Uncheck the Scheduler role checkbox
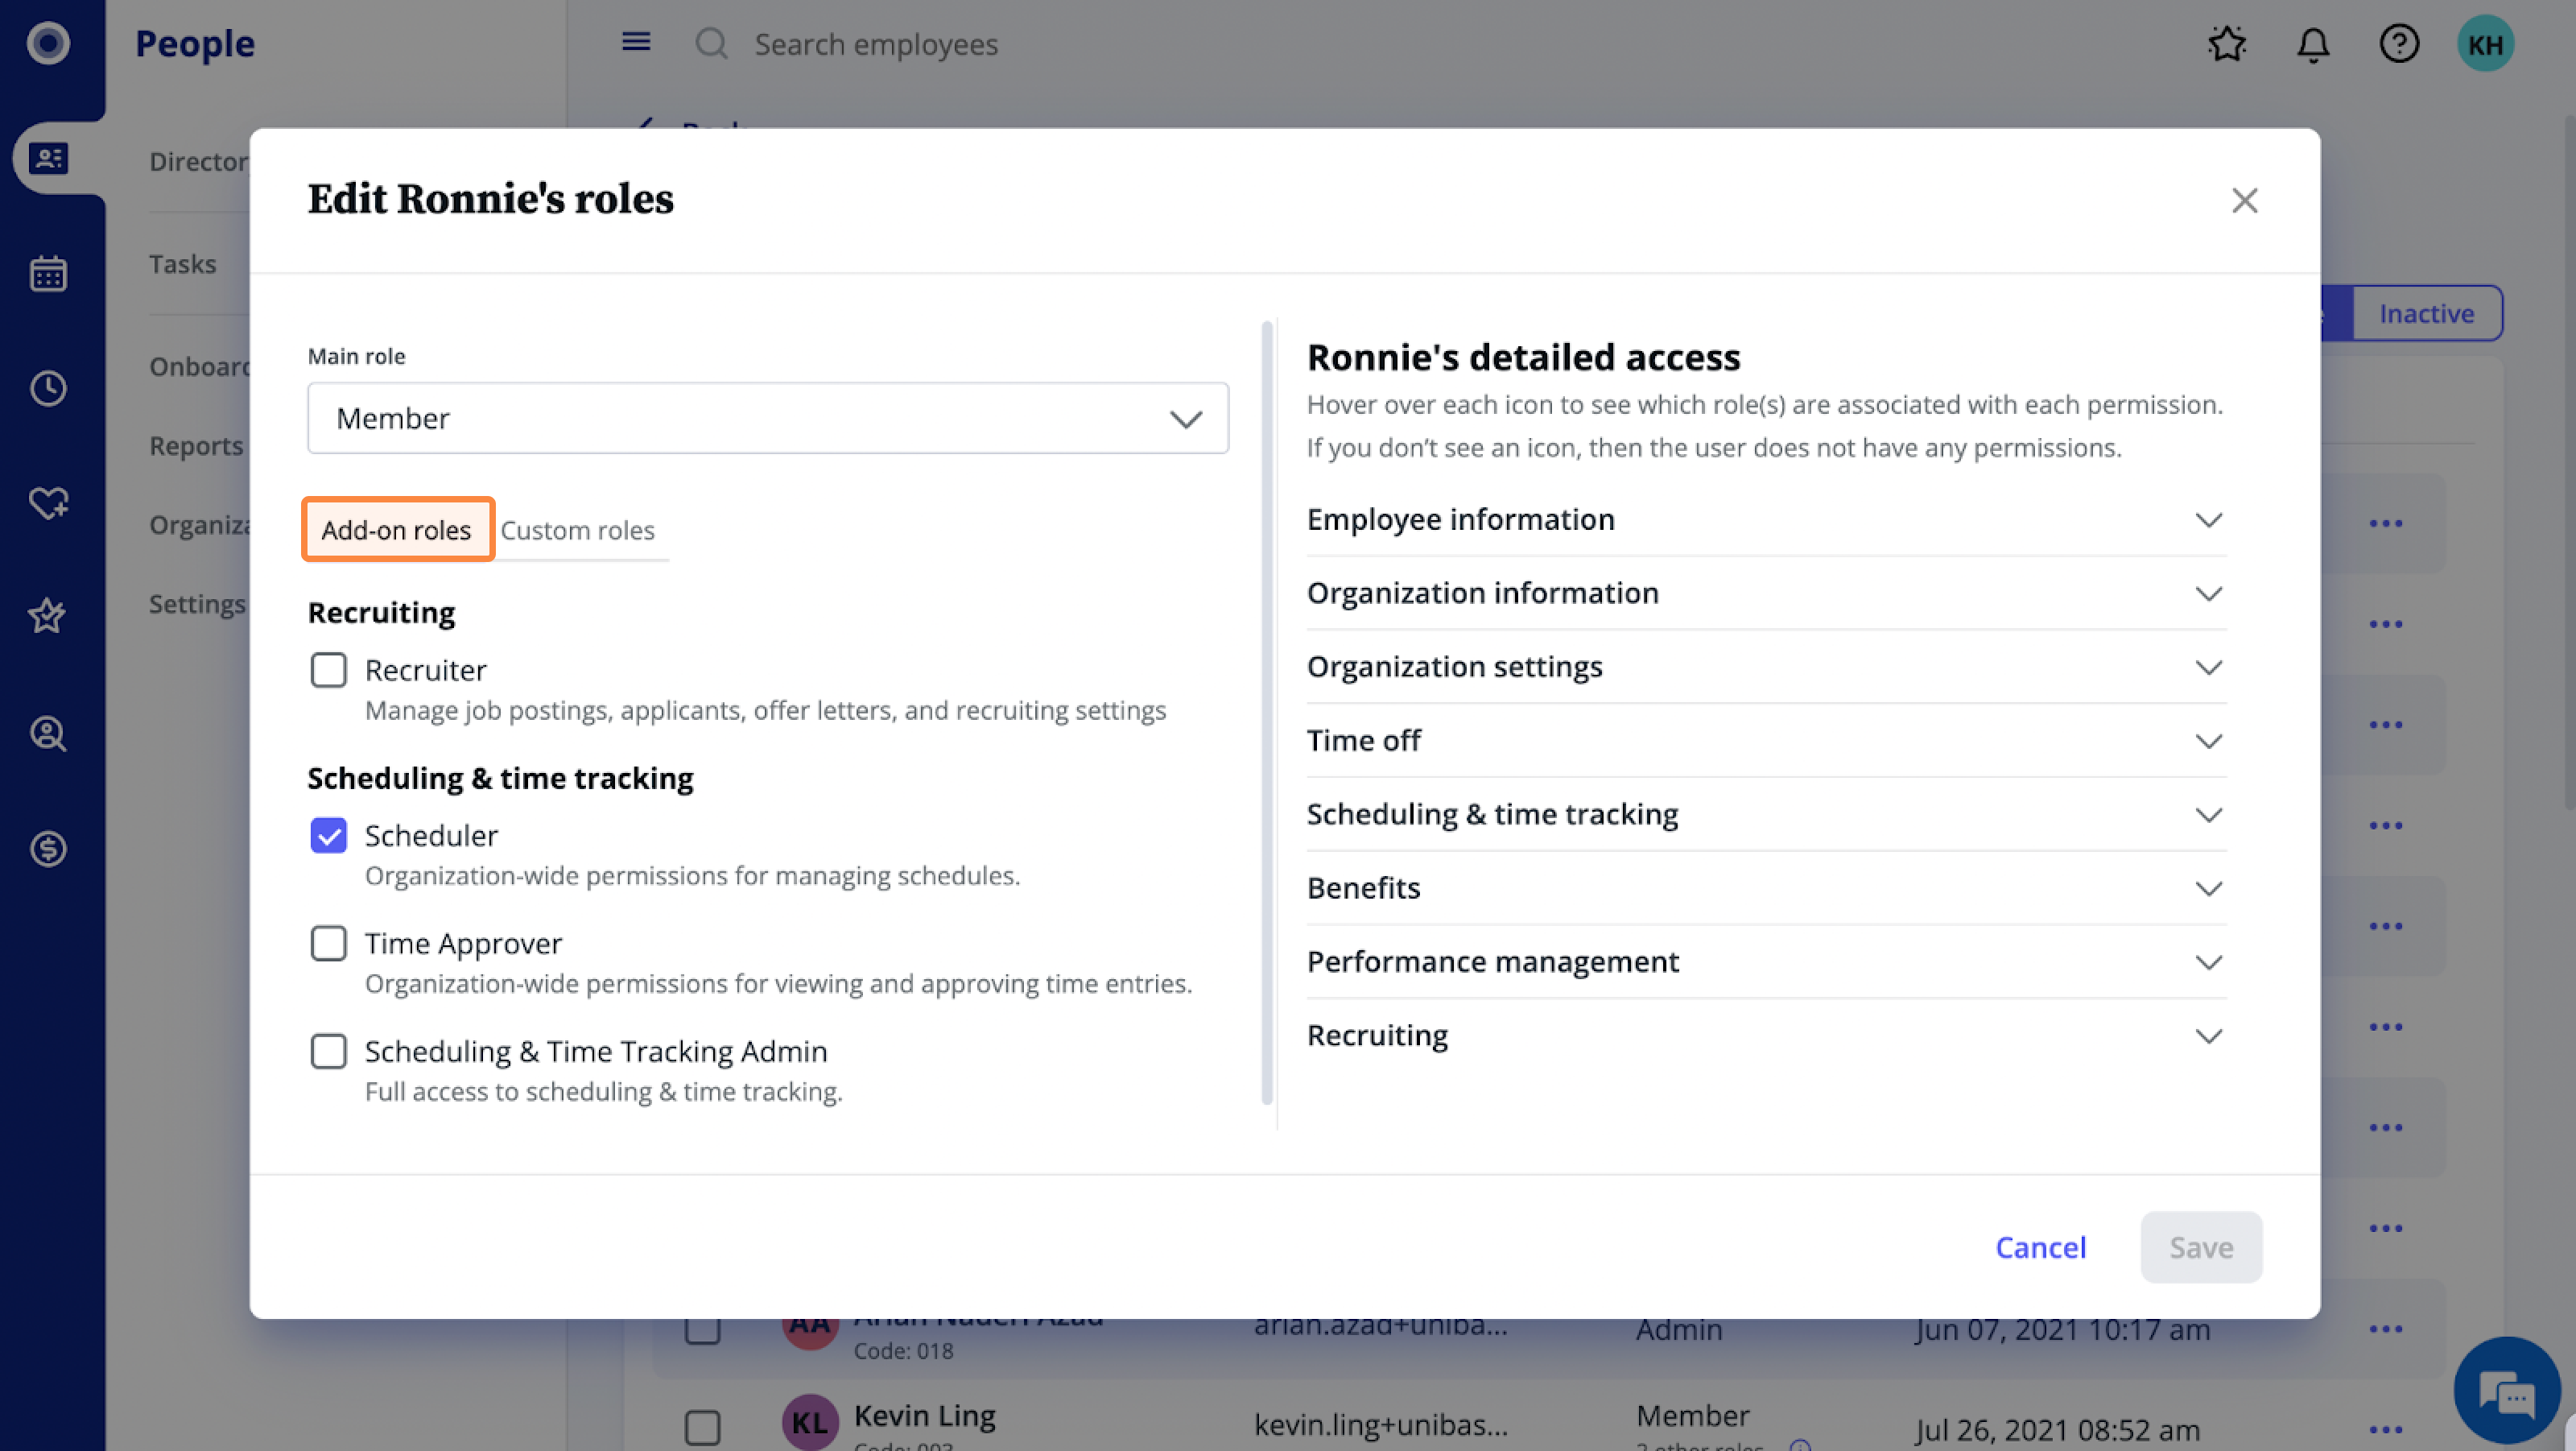2576x1451 pixels. tap(328, 835)
